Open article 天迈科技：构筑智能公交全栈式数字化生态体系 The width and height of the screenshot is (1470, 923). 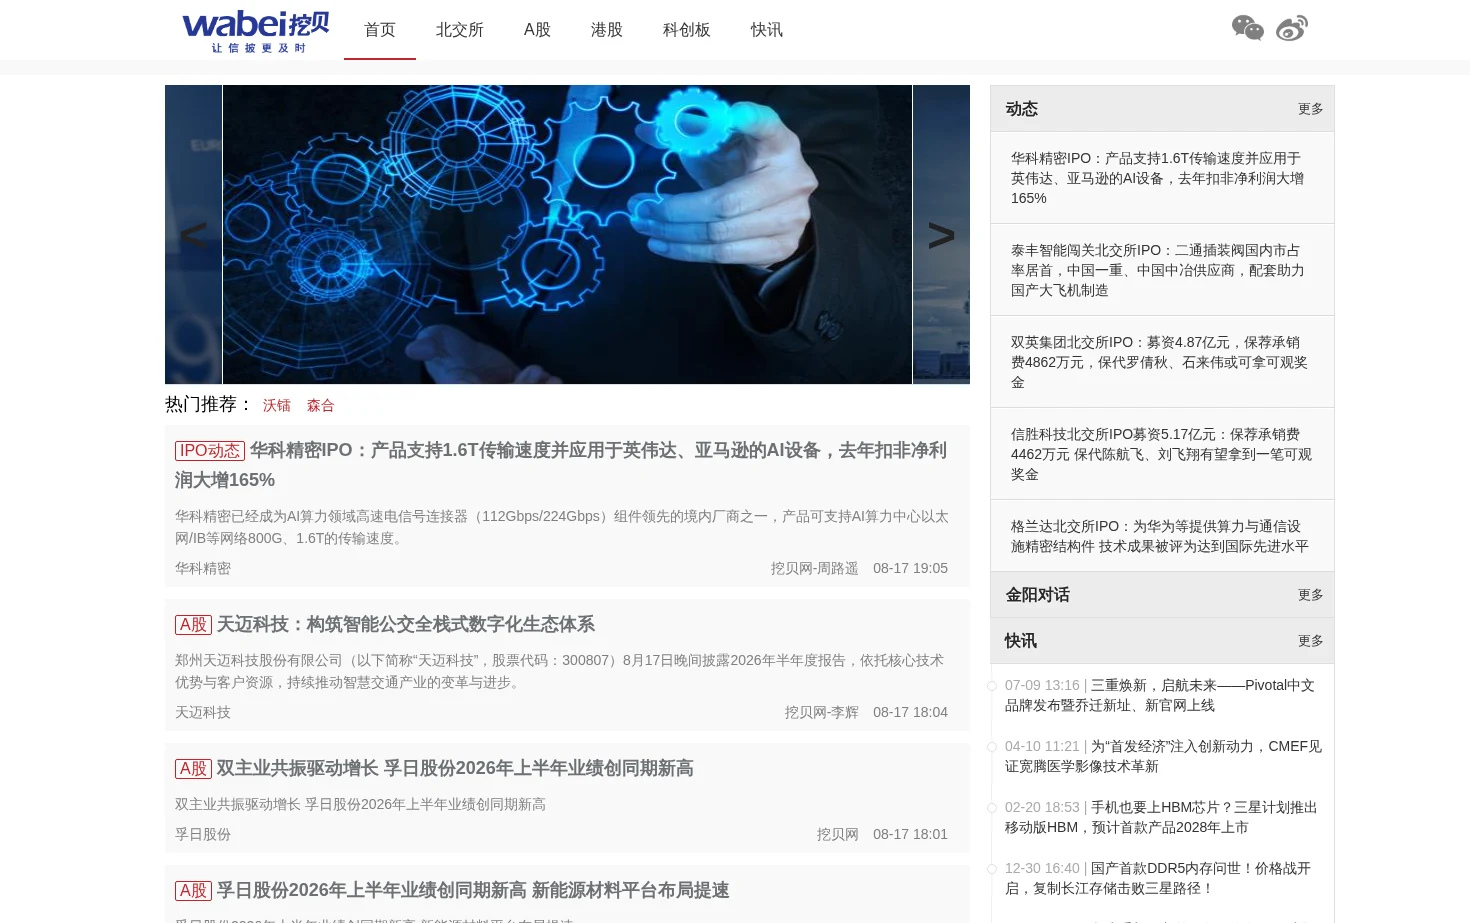pos(406,624)
